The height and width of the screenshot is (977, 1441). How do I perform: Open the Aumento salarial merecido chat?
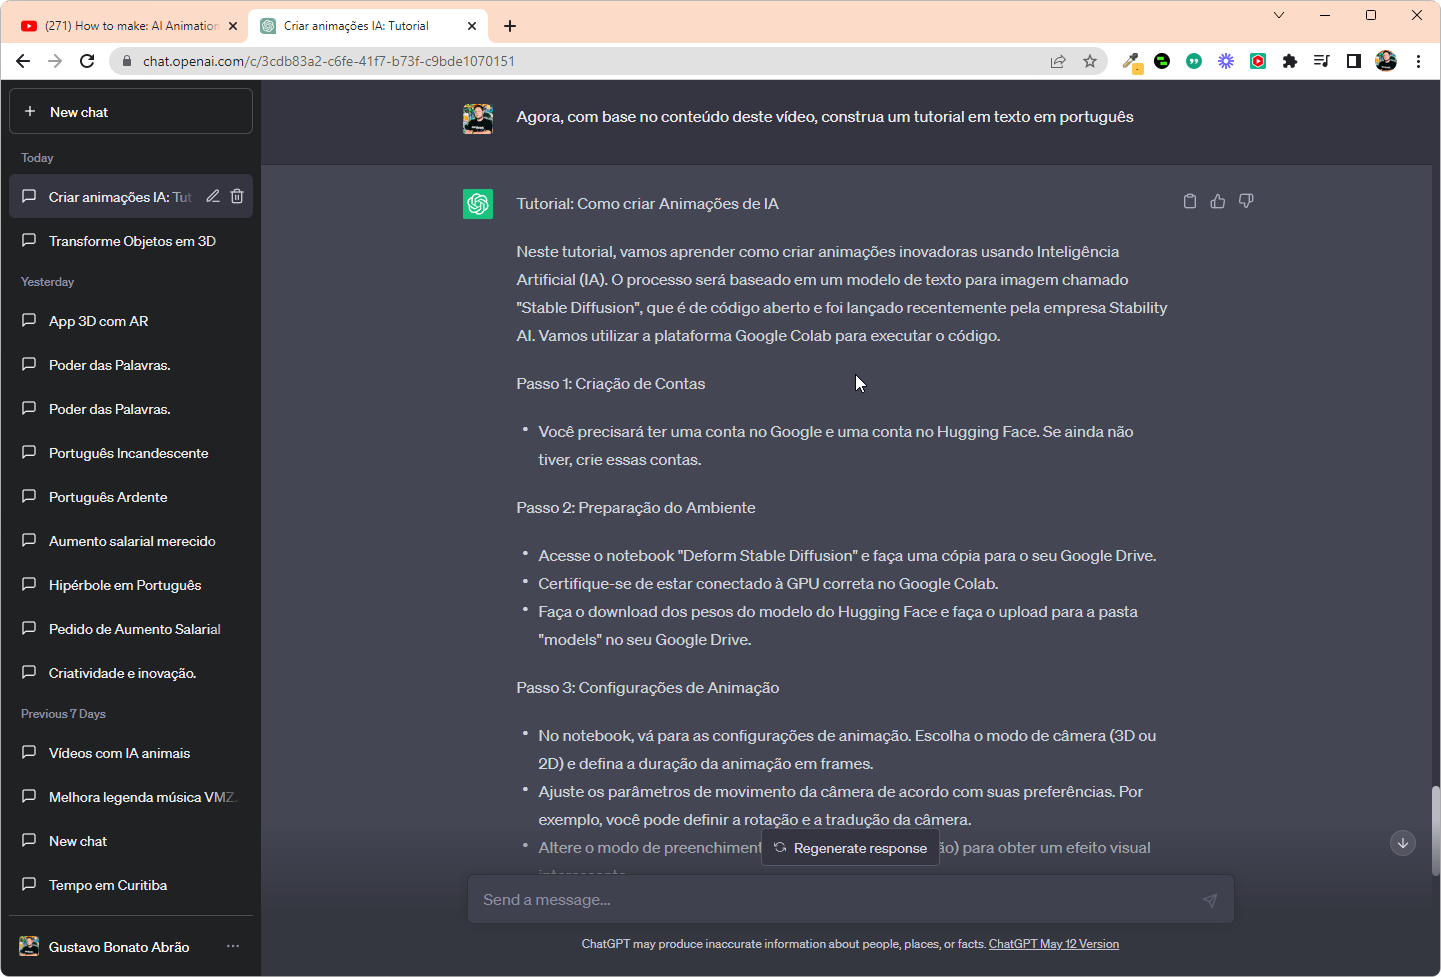[x=131, y=541]
